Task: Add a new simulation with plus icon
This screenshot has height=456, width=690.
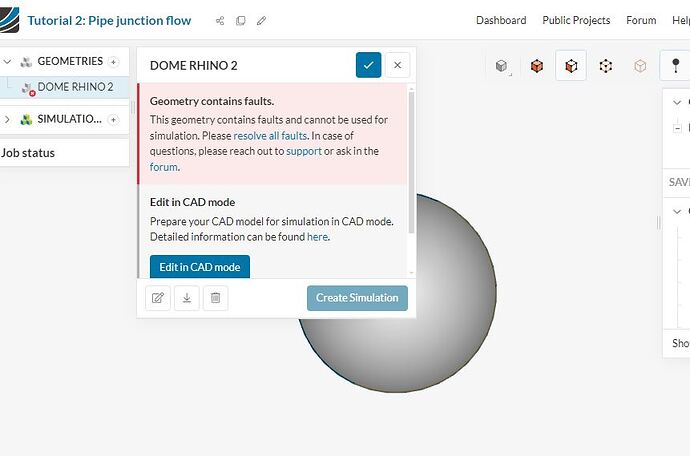Action: tap(113, 119)
